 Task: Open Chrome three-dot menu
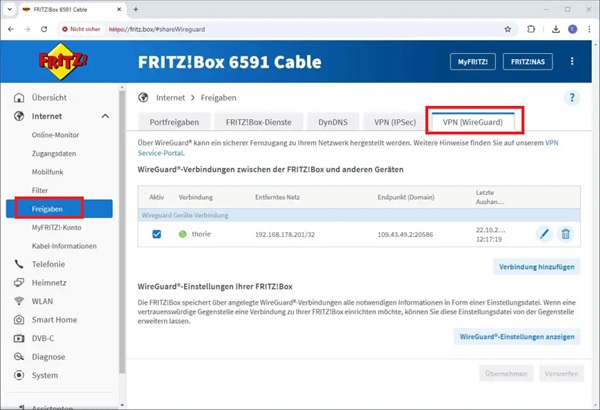(x=589, y=29)
